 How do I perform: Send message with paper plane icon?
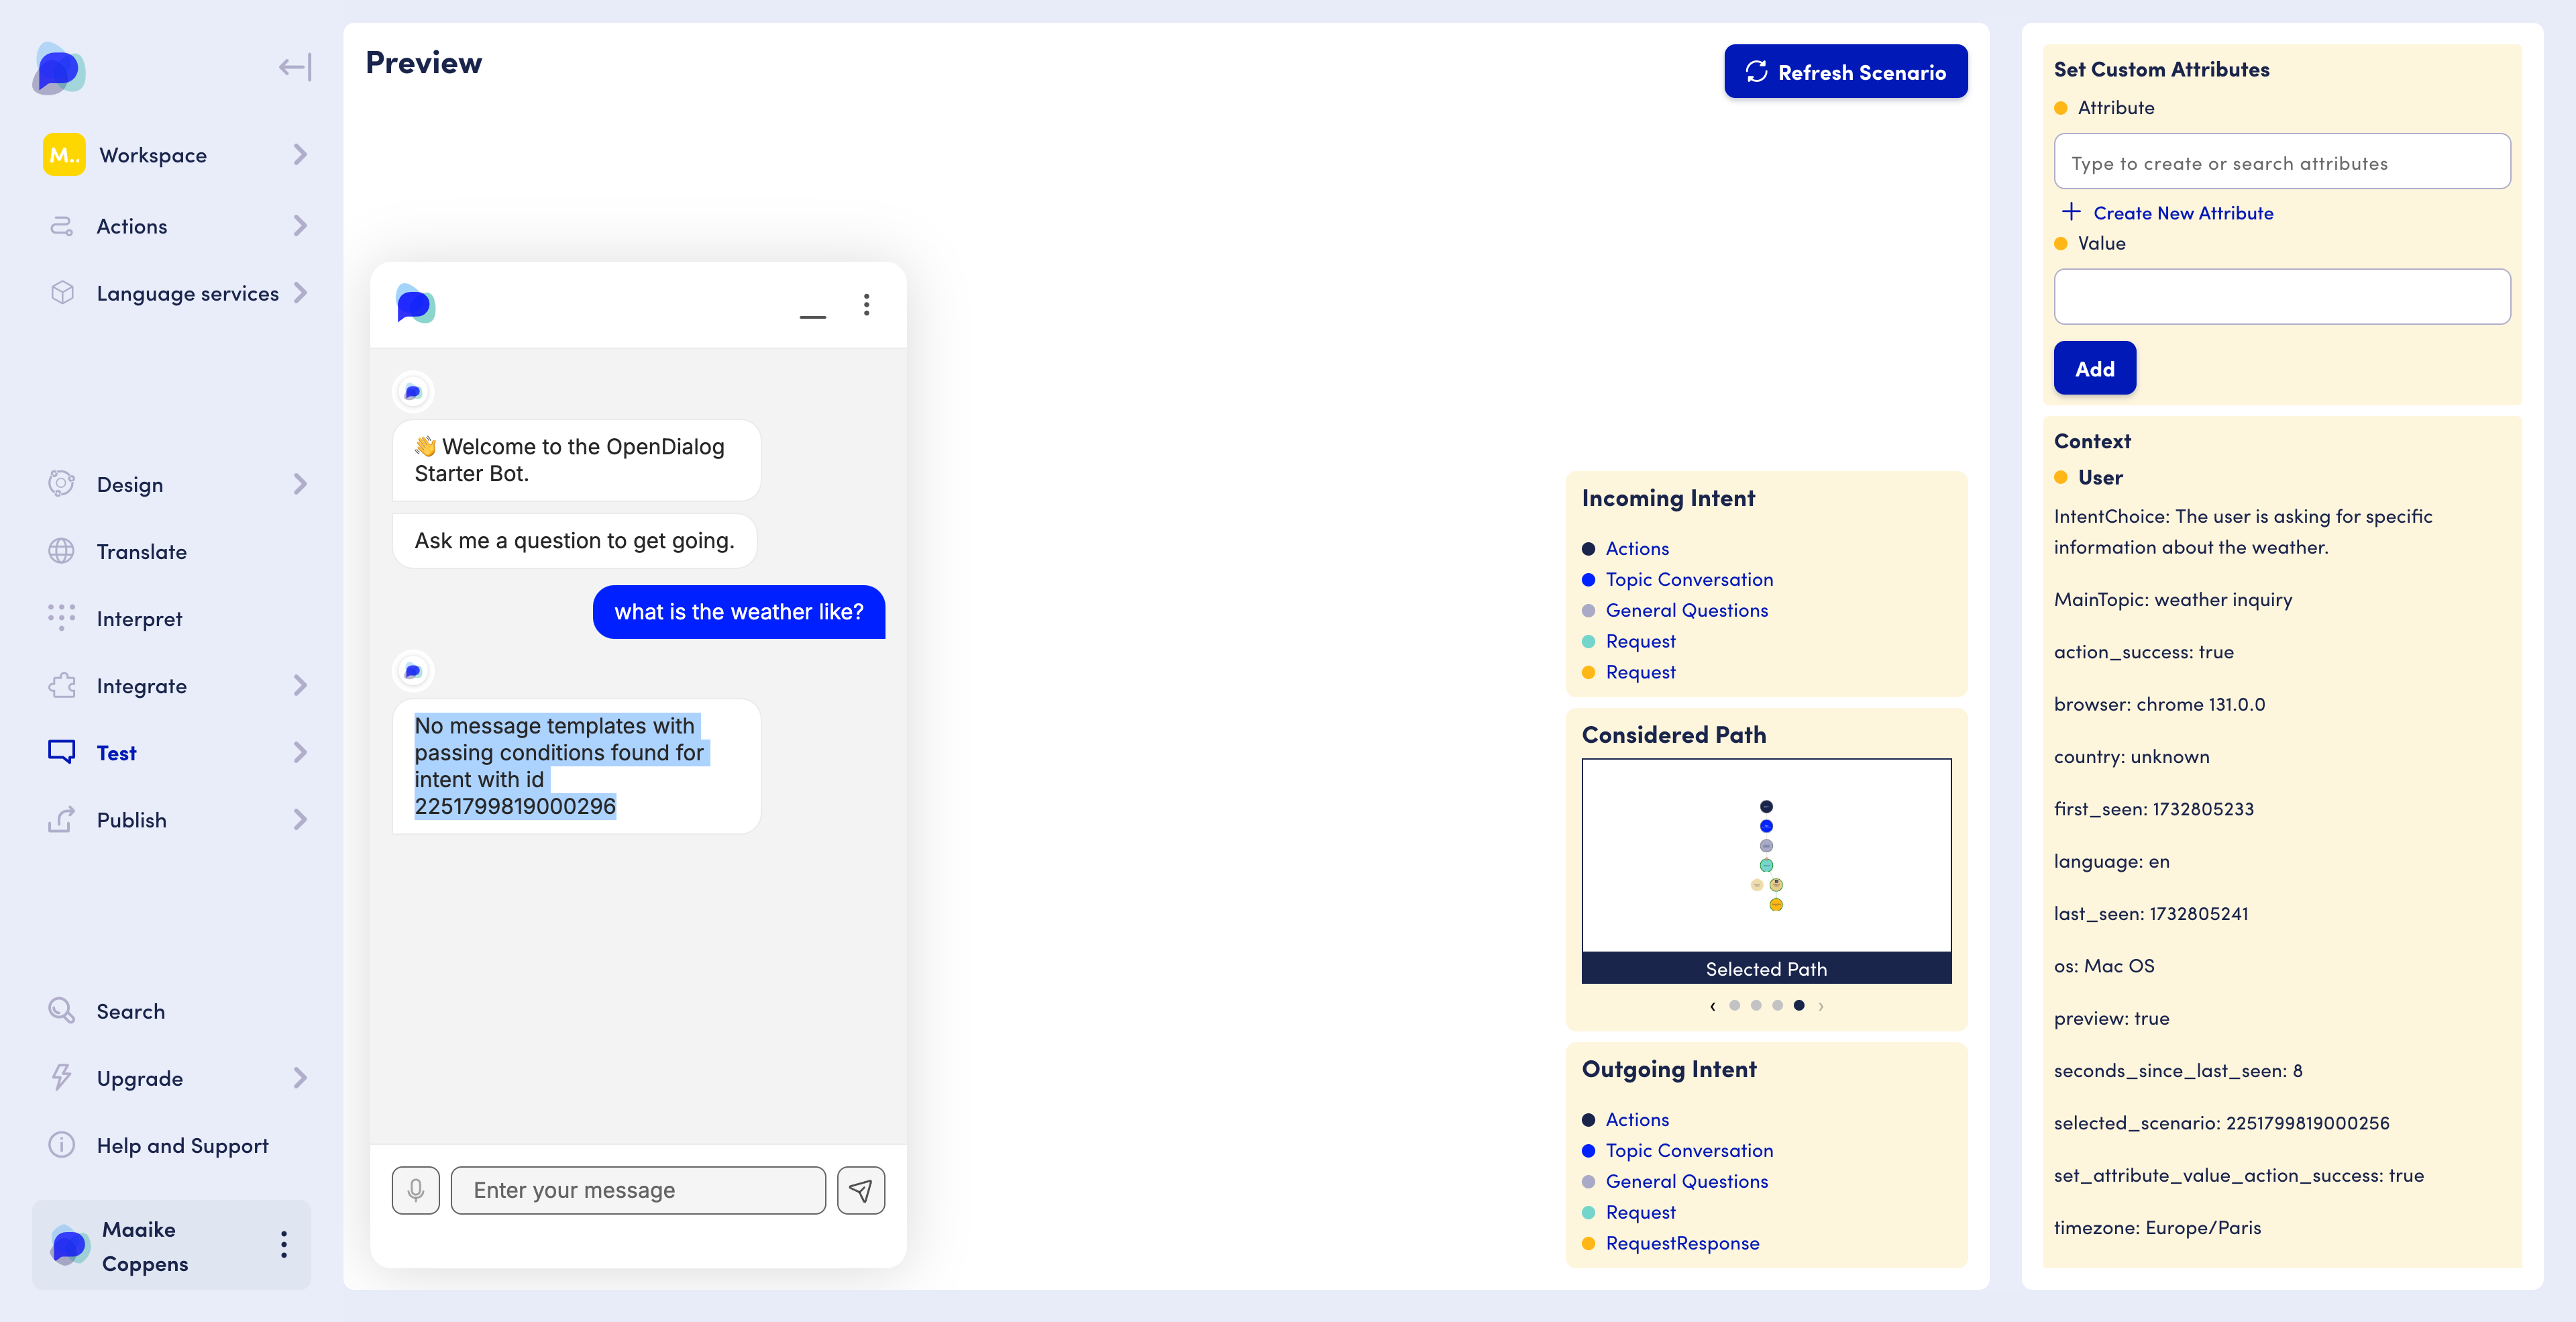[860, 1190]
